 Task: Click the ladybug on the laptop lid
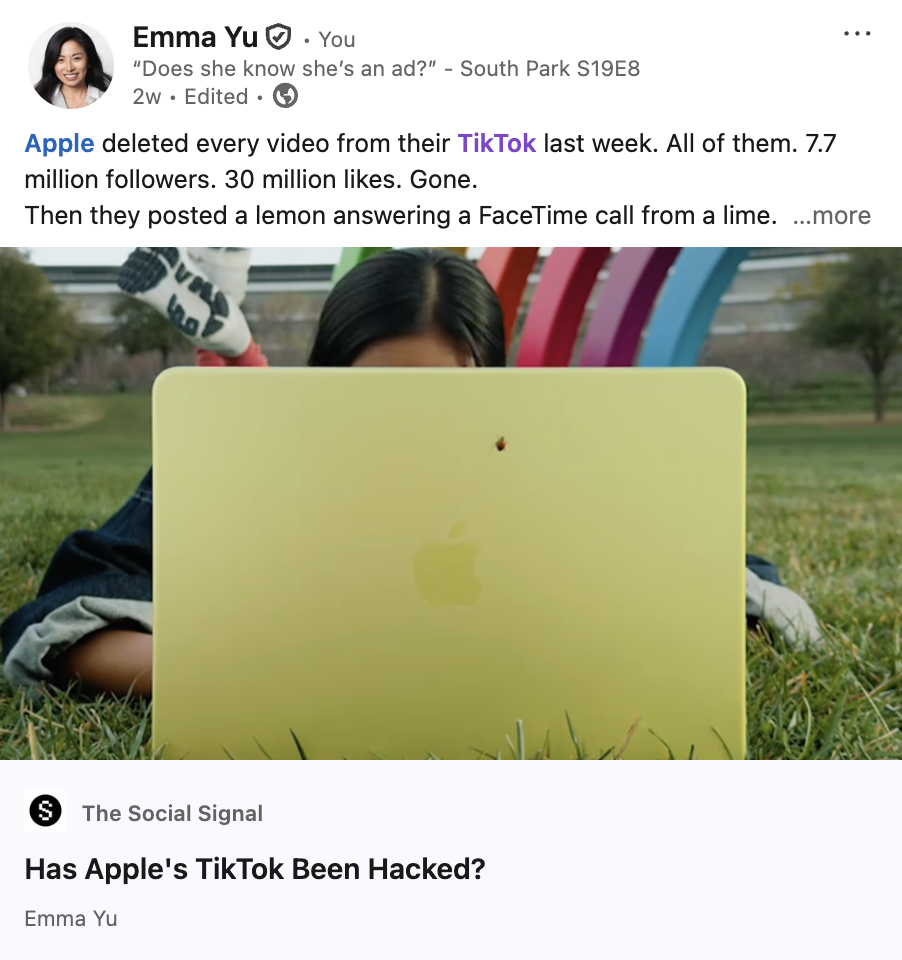[500, 443]
